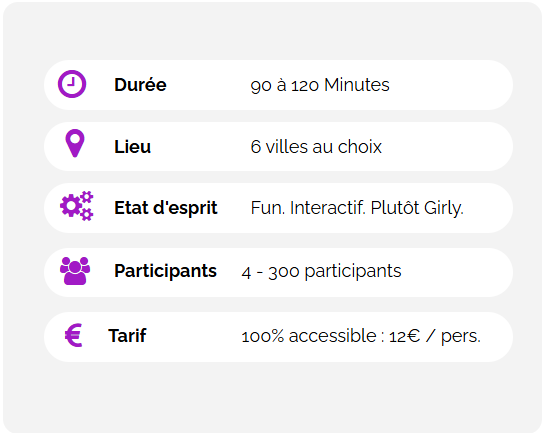
Task: Click the Tarif label
Action: pos(127,336)
